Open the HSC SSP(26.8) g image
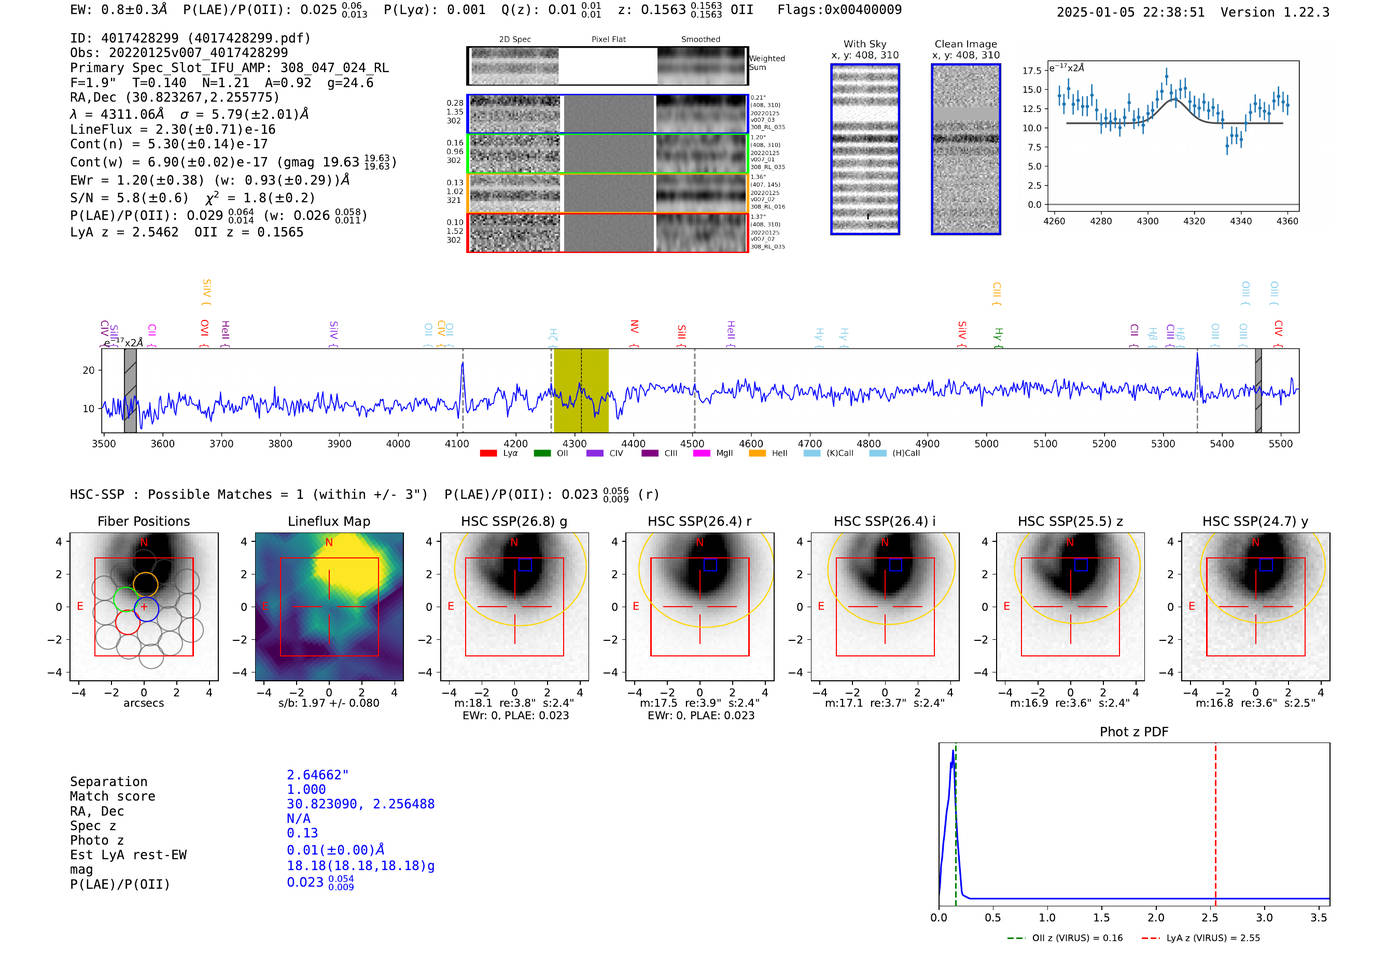 pyautogui.click(x=514, y=607)
